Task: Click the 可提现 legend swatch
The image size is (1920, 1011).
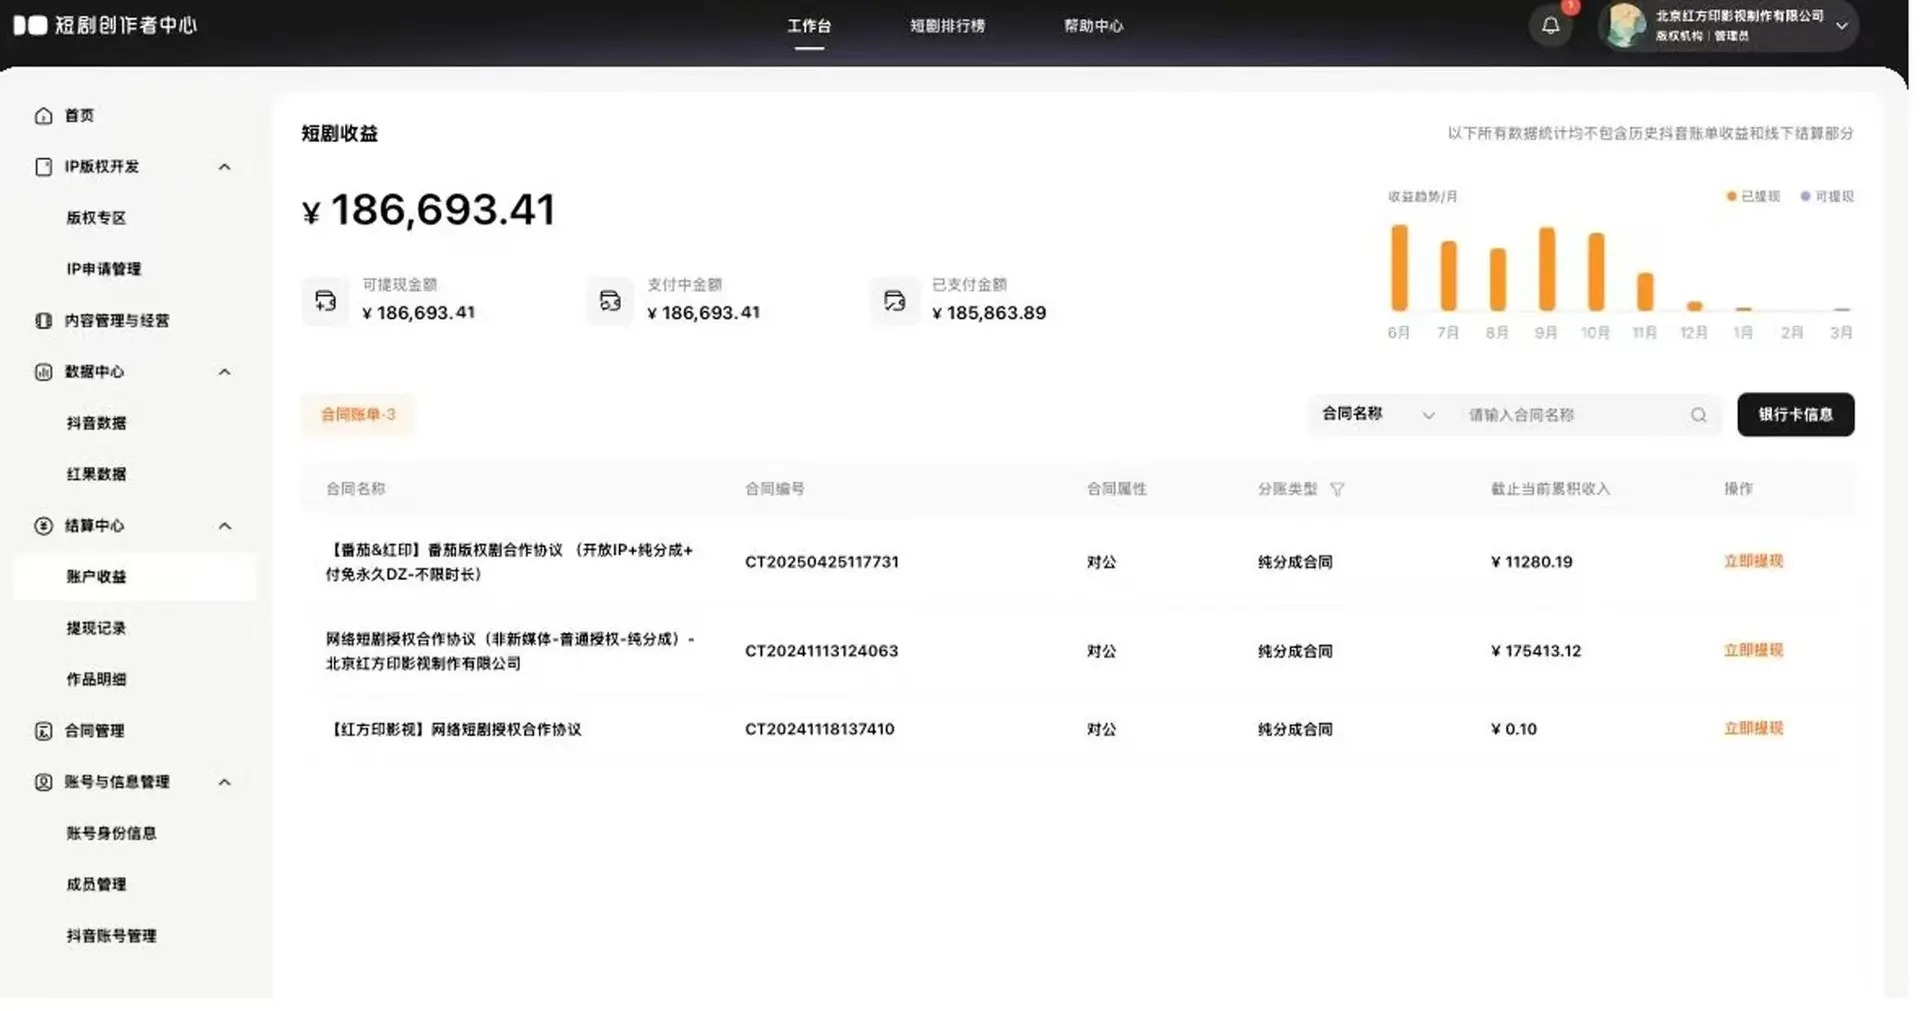Action: (x=1805, y=197)
